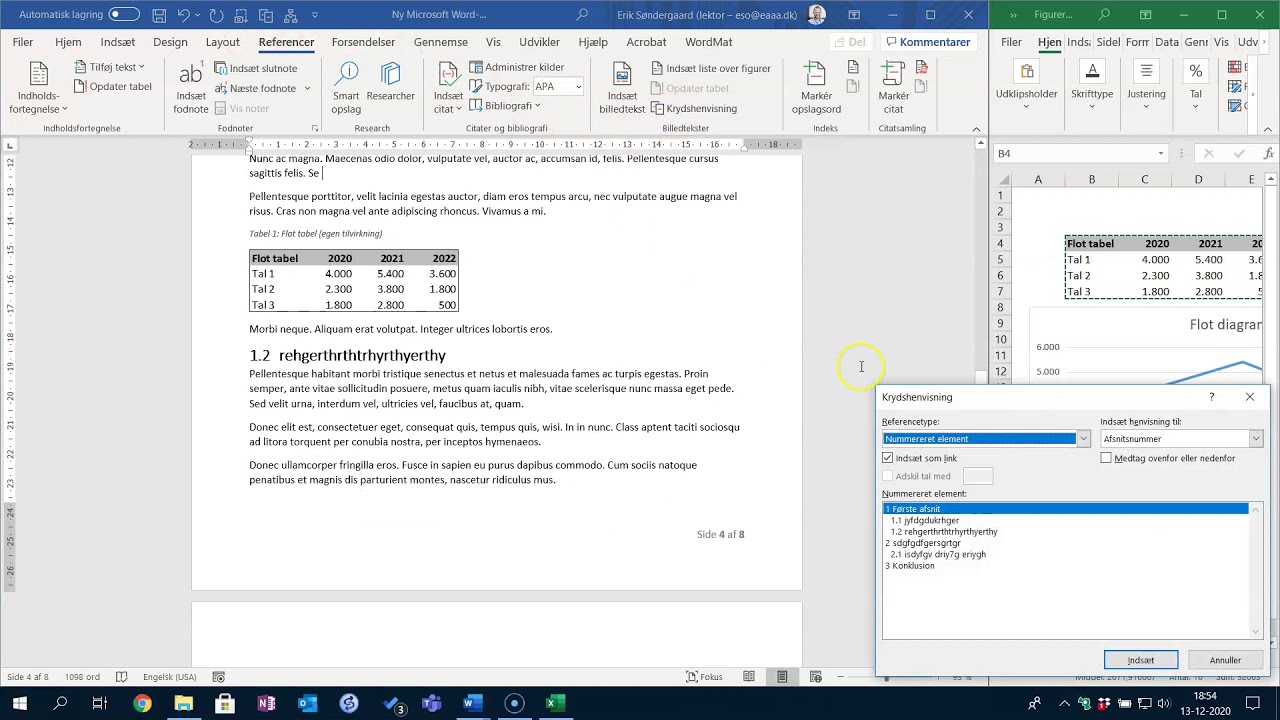Open Excel Name Box dropdown arrow
Image resolution: width=1280 pixels, height=720 pixels.
coord(1161,153)
